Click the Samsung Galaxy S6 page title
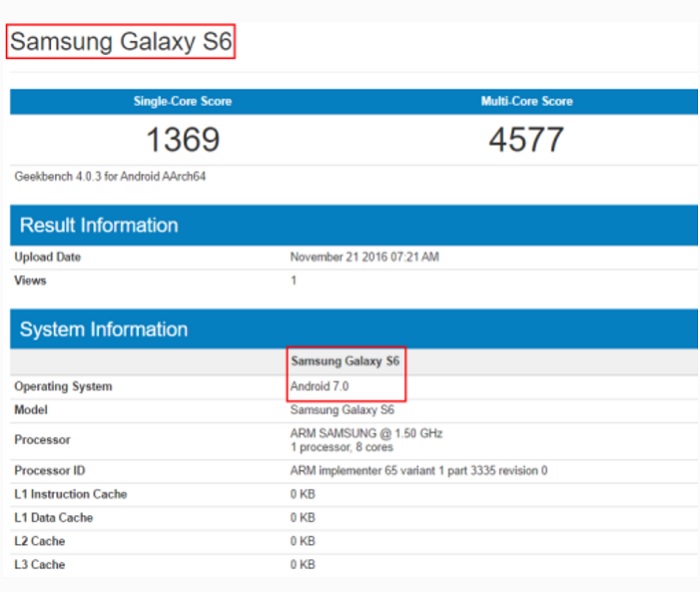 [x=121, y=42]
